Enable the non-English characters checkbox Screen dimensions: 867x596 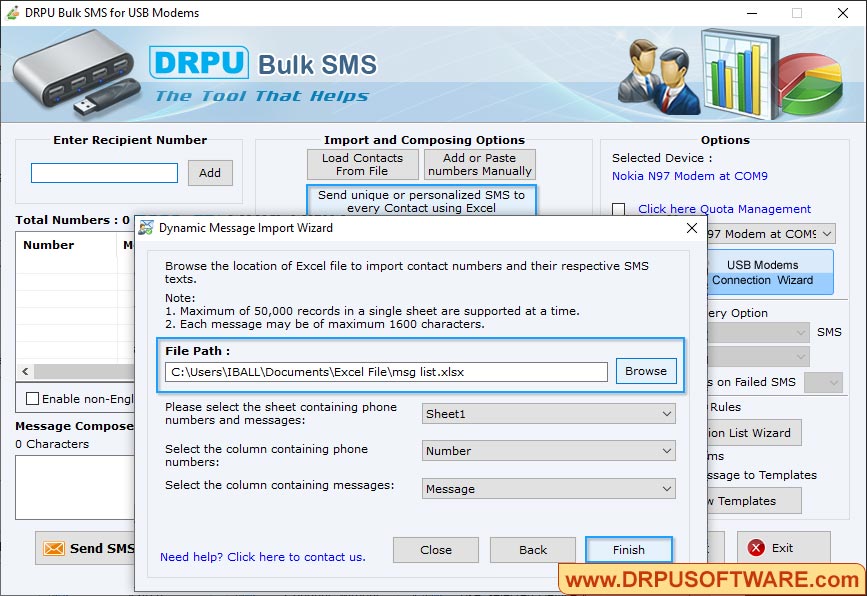[x=33, y=399]
